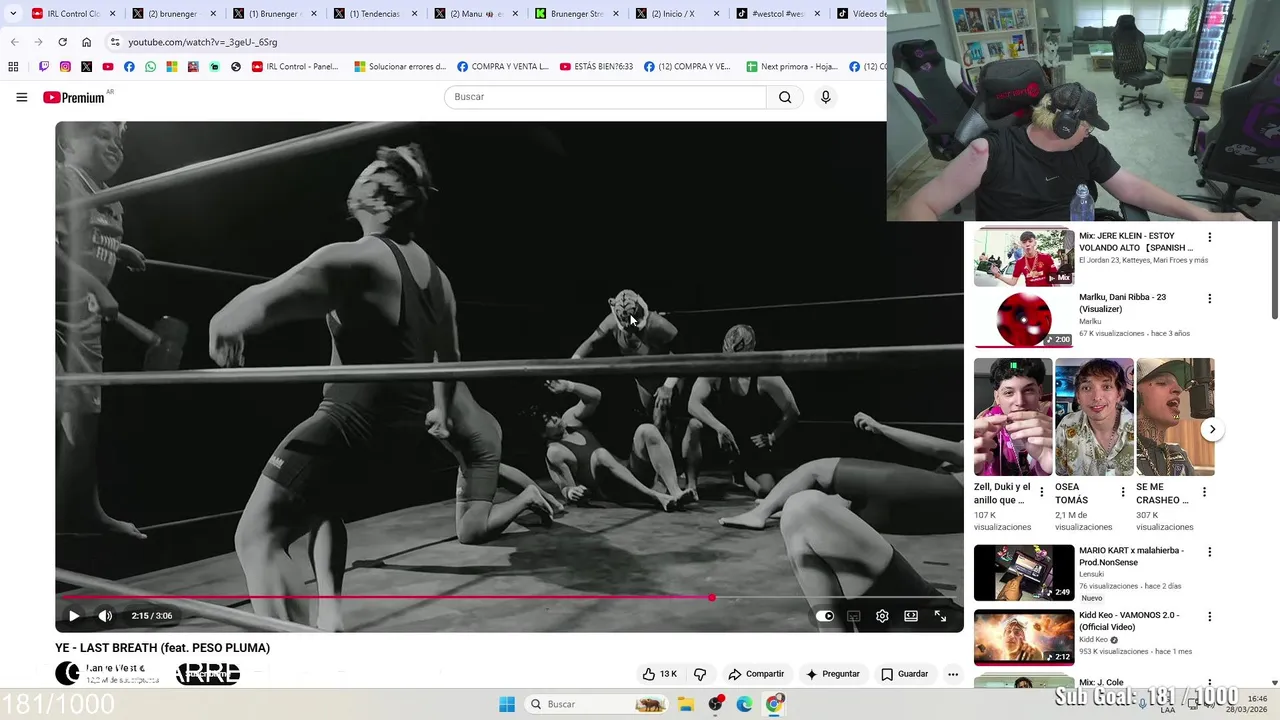1280x720 pixels.
Task: Open WhatsApp bookmark icon
Action: coord(150,67)
